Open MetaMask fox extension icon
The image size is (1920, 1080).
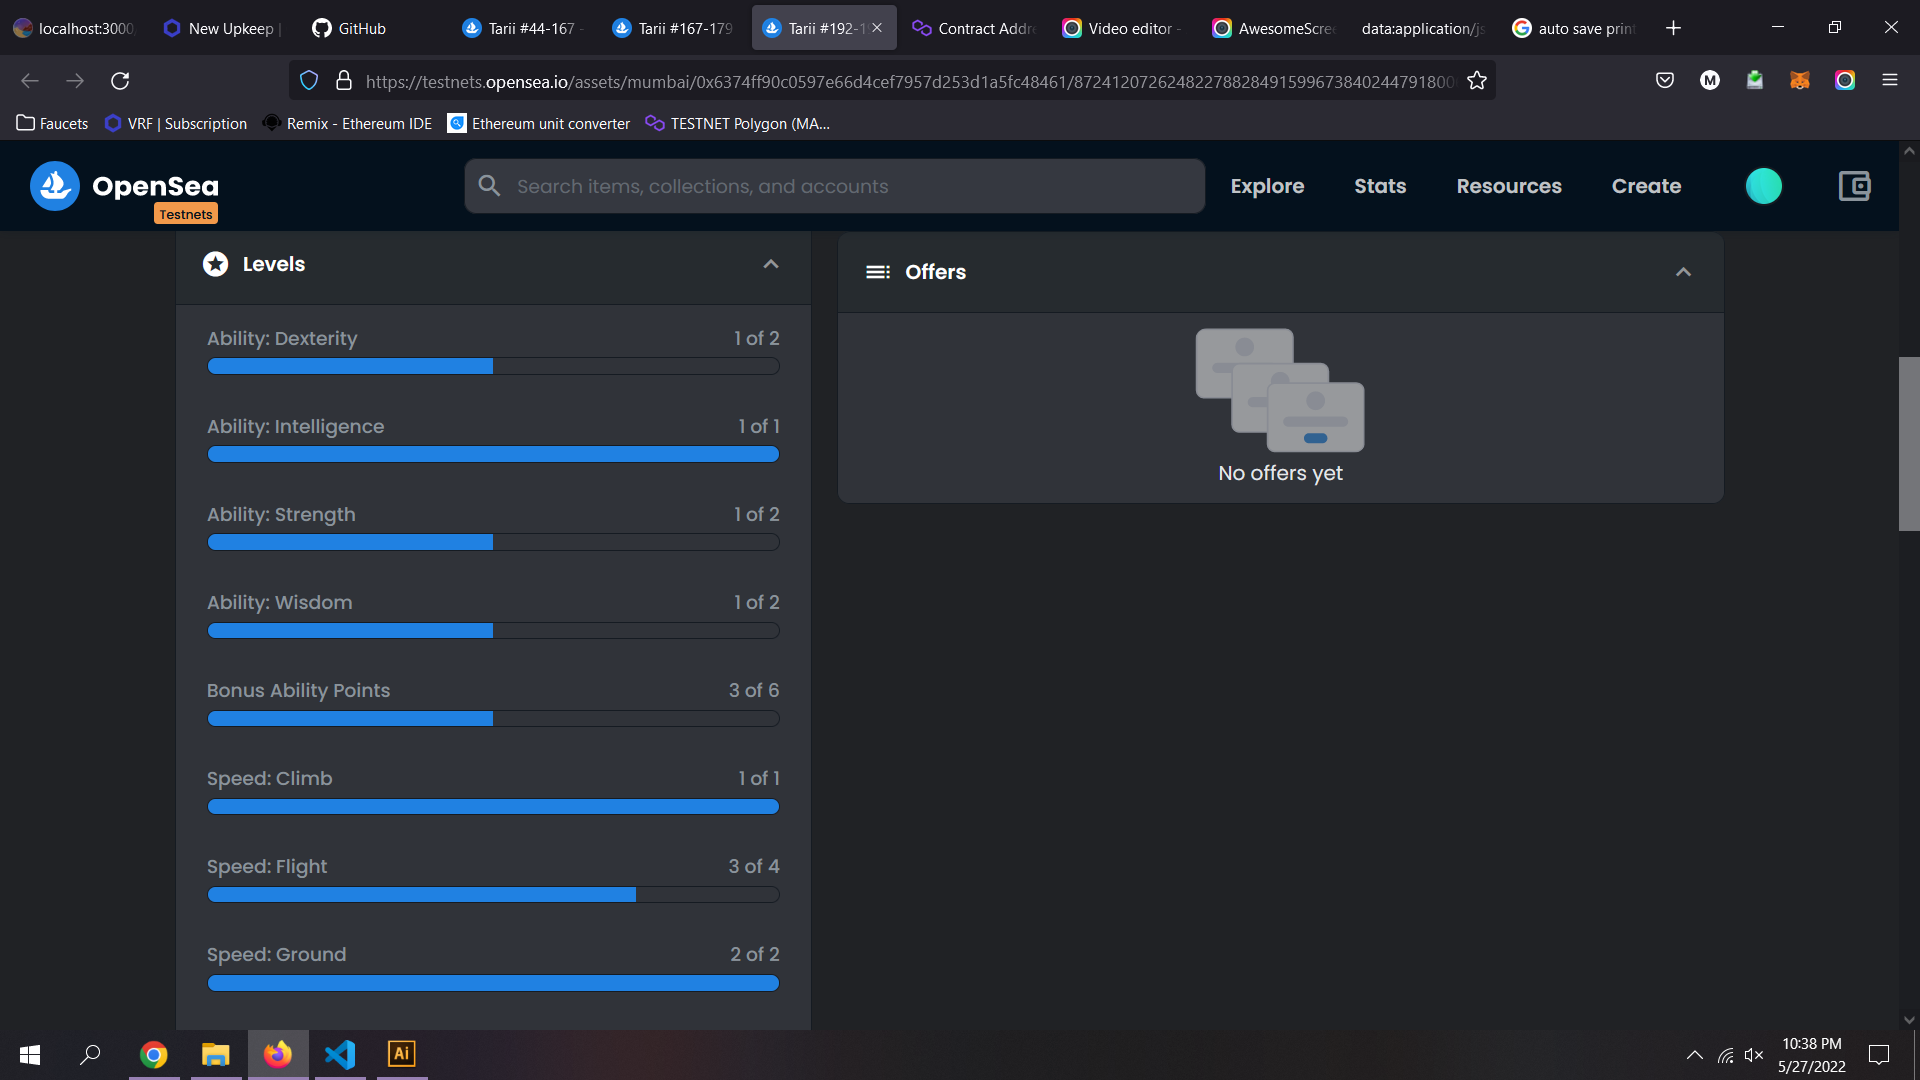[x=1800, y=81]
